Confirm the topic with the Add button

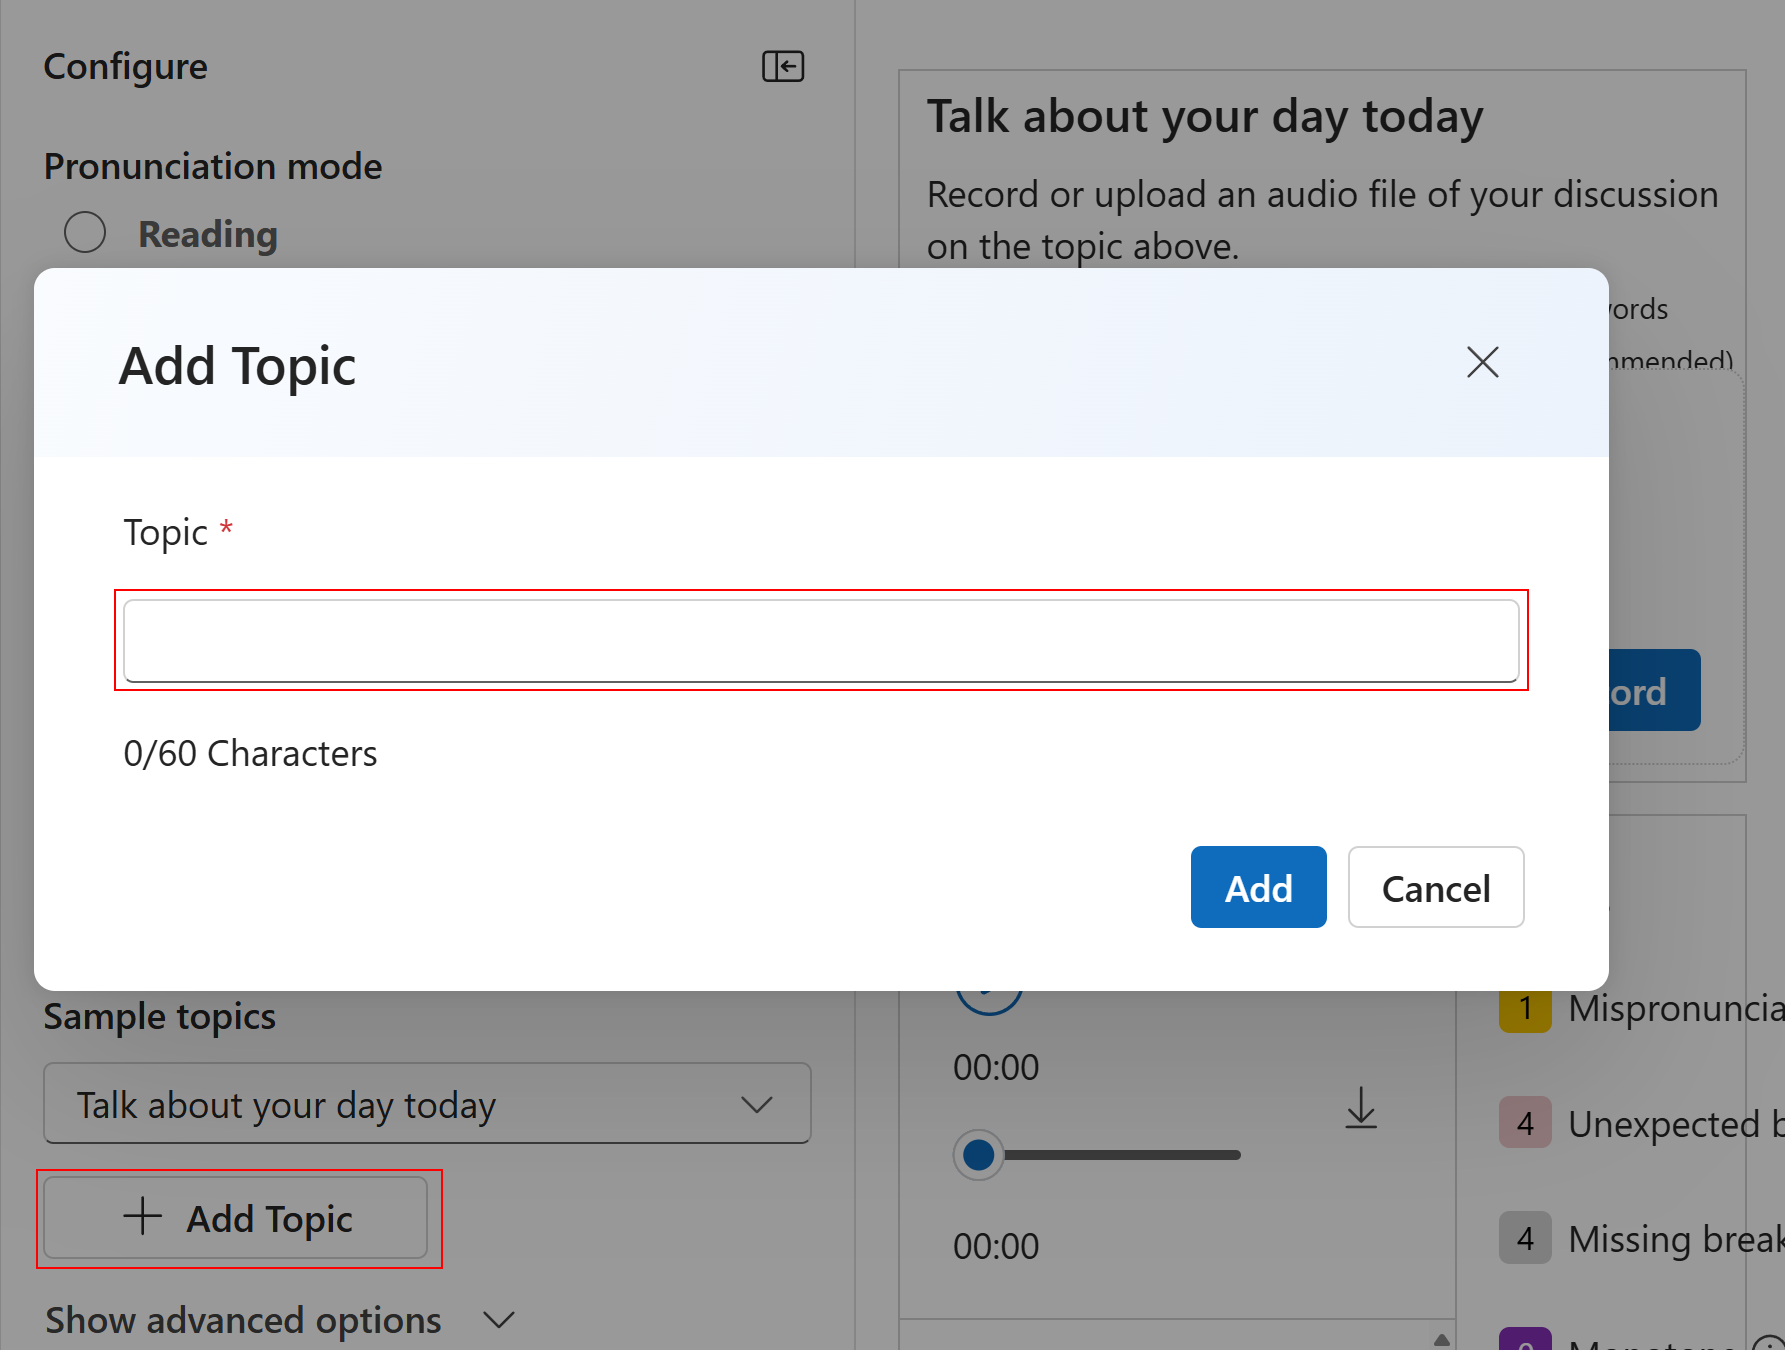pyautogui.click(x=1258, y=887)
